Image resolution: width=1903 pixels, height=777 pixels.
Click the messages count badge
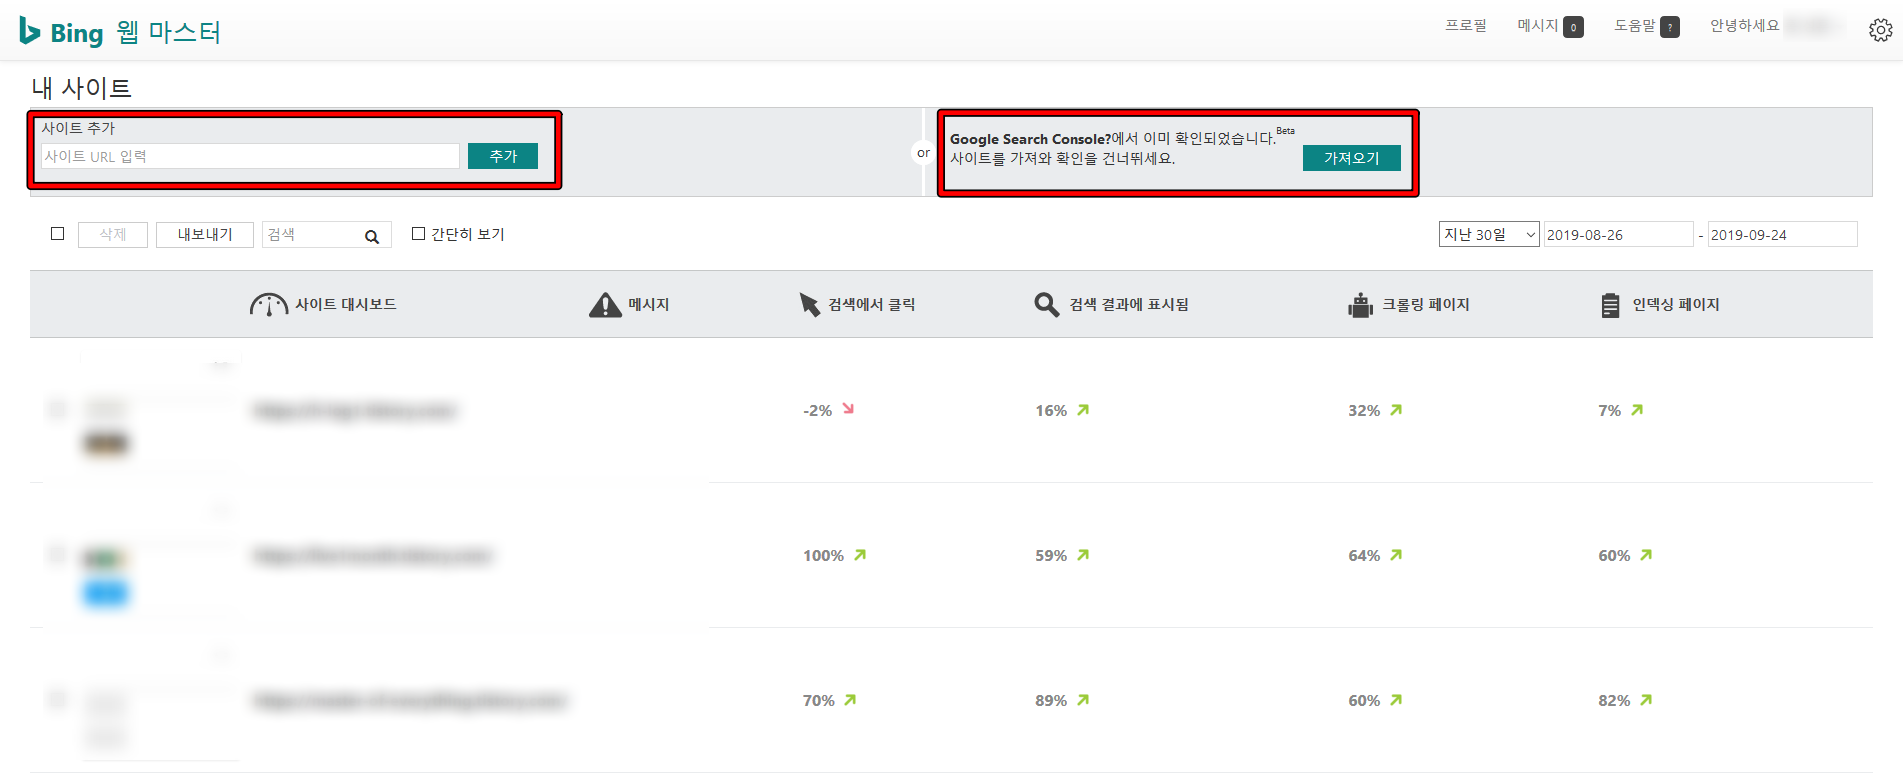[x=1573, y=27]
